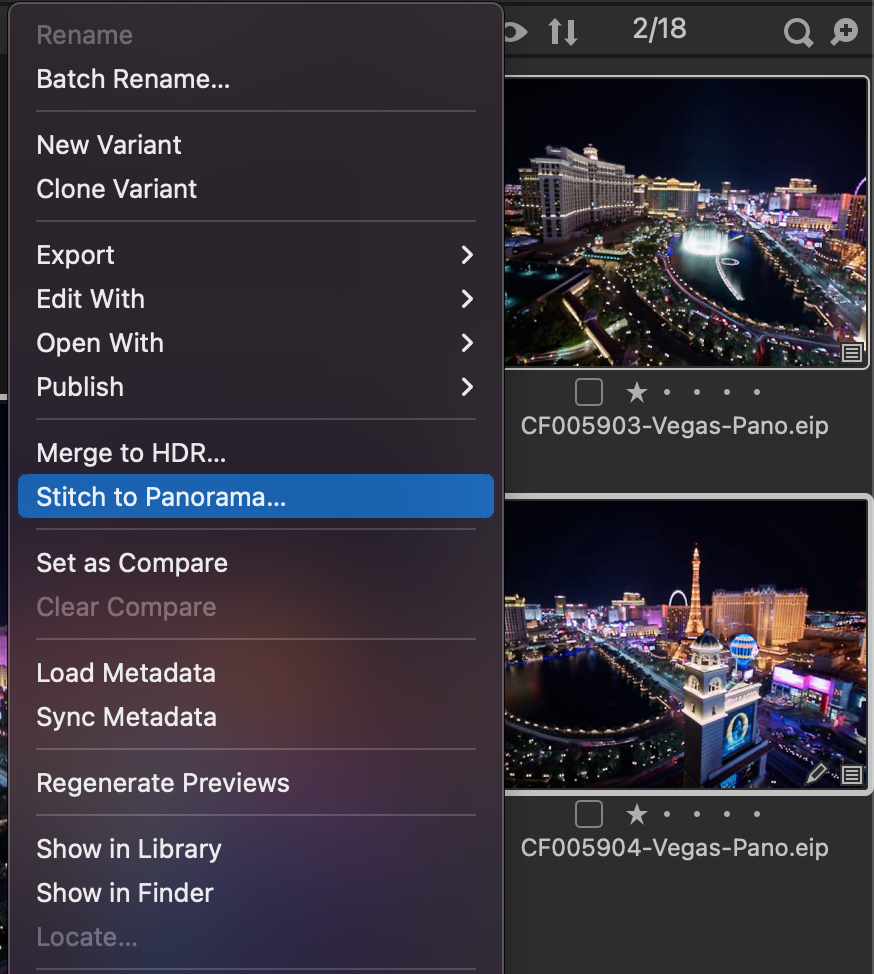The width and height of the screenshot is (874, 974).
Task: Choose Show in Library
Action: coord(256,849)
